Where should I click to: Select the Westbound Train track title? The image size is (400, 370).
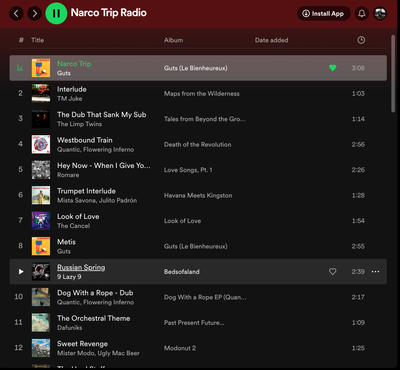coord(85,140)
